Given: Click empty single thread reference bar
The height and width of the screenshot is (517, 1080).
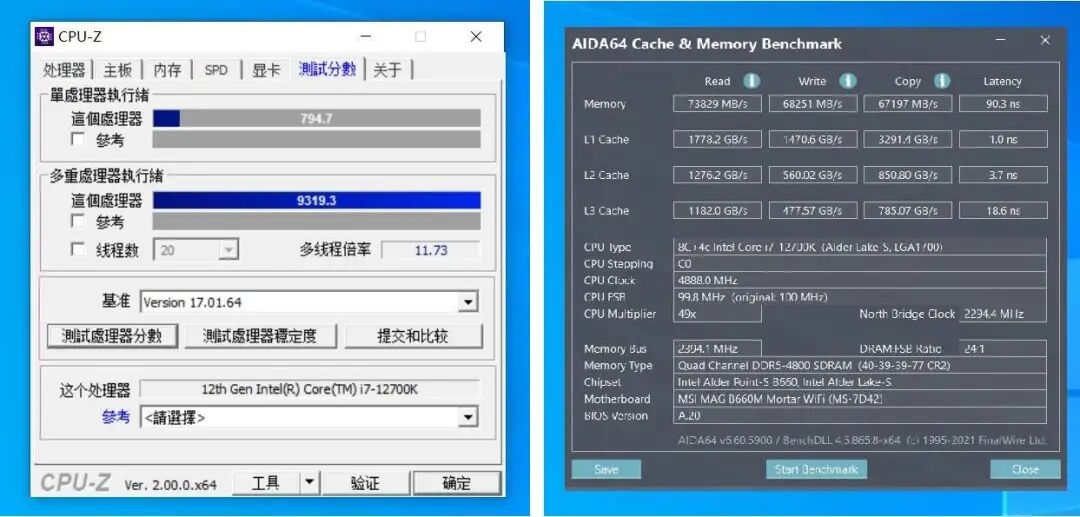Looking at the screenshot, I should (316, 140).
